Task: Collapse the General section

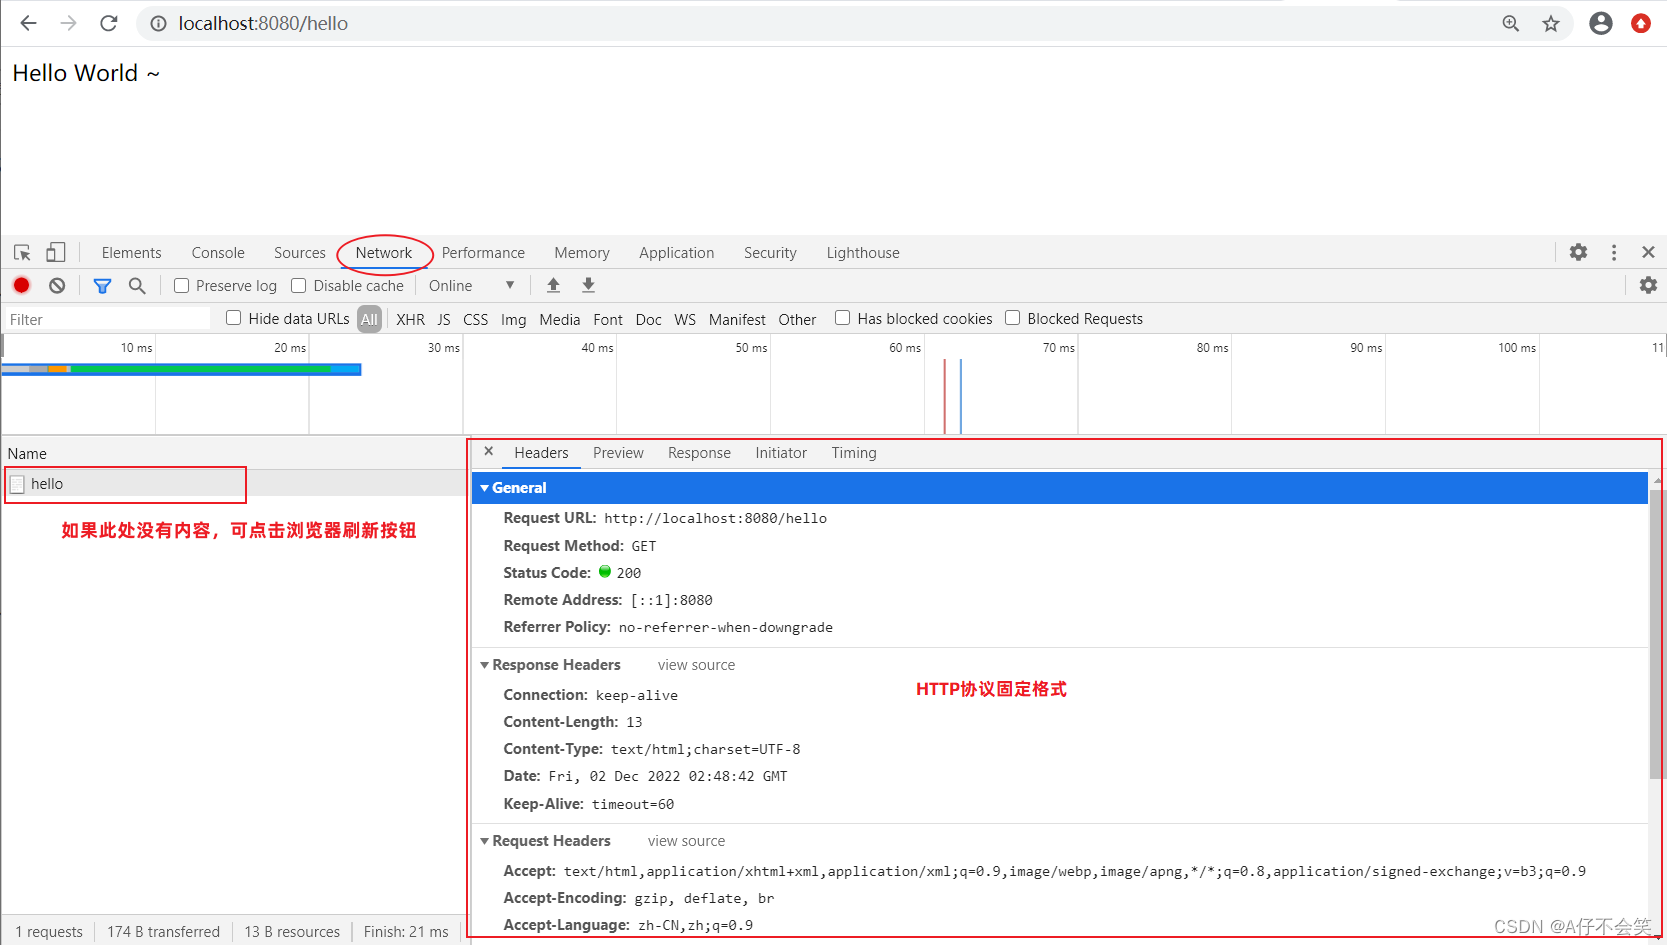Action: coord(485,488)
